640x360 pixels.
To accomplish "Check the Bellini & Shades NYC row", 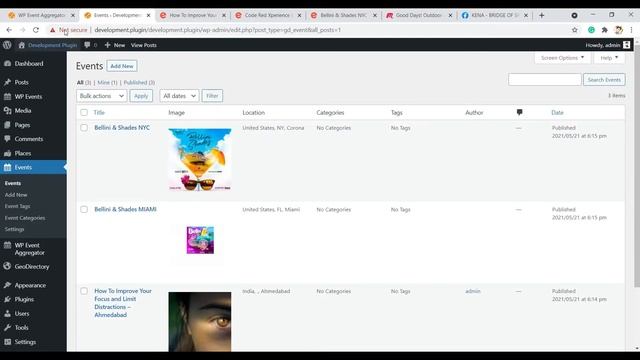I will [84, 128].
